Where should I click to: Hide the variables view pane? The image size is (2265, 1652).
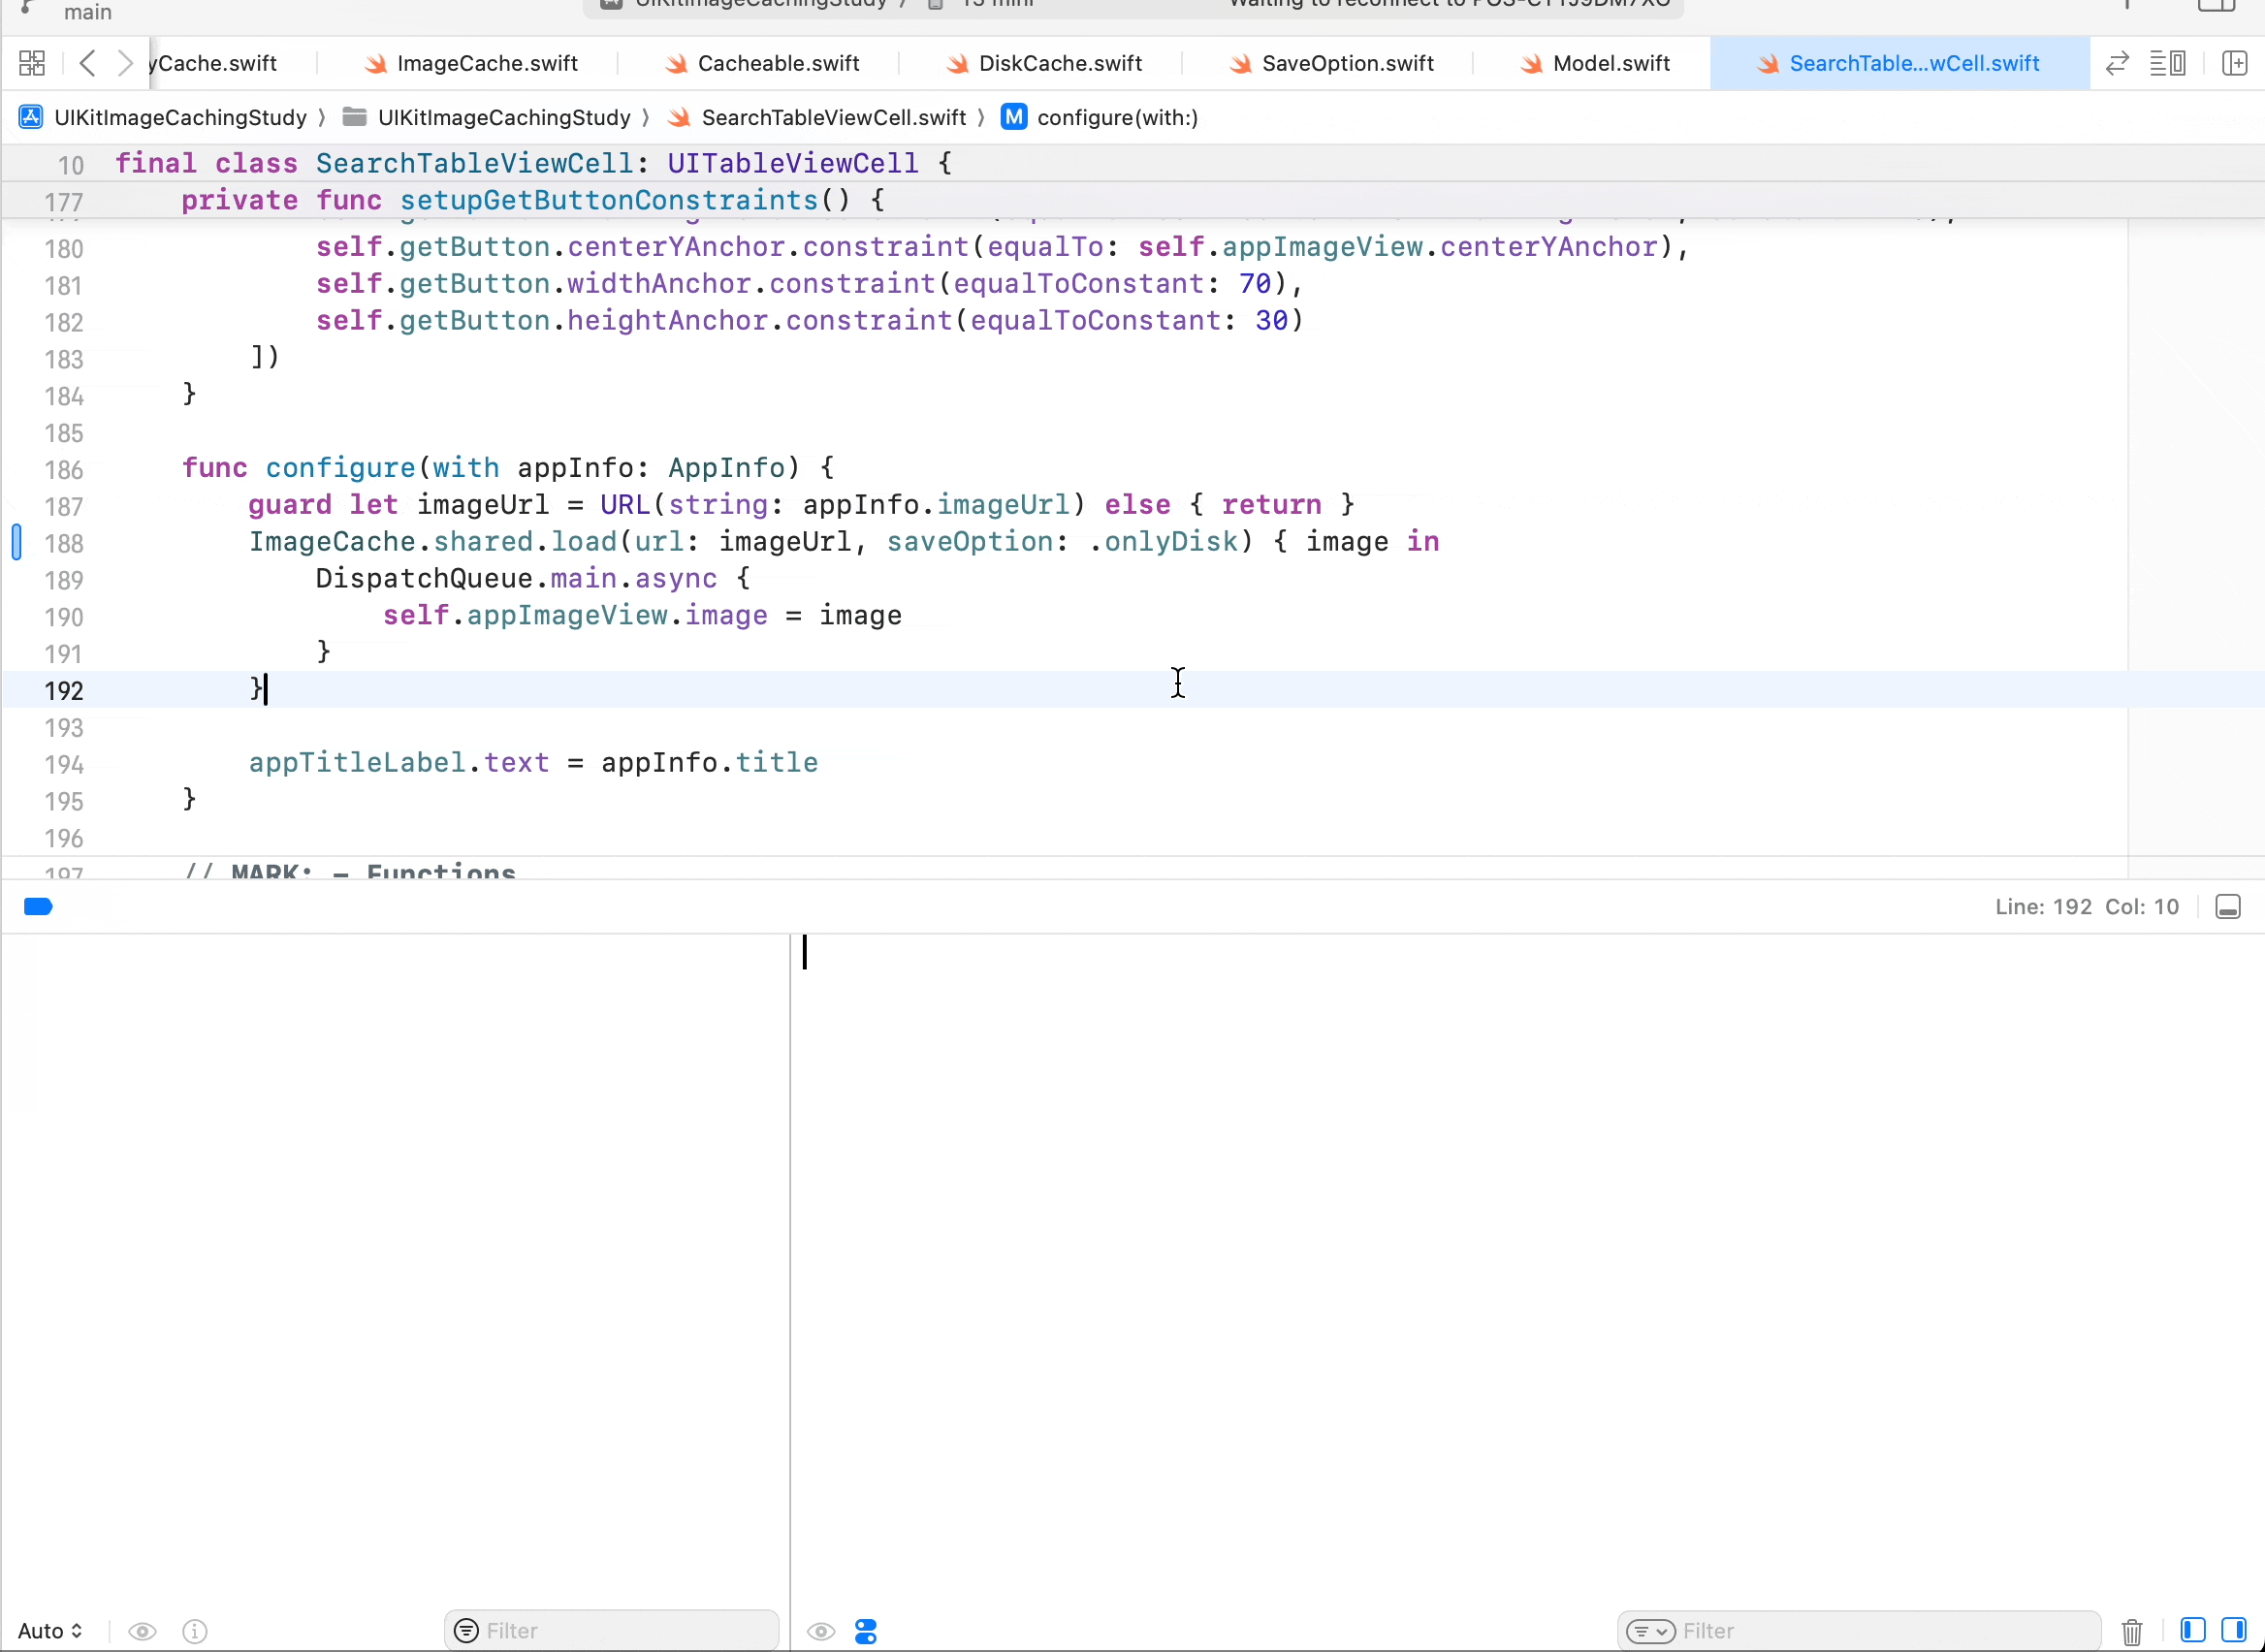tap(2193, 1631)
